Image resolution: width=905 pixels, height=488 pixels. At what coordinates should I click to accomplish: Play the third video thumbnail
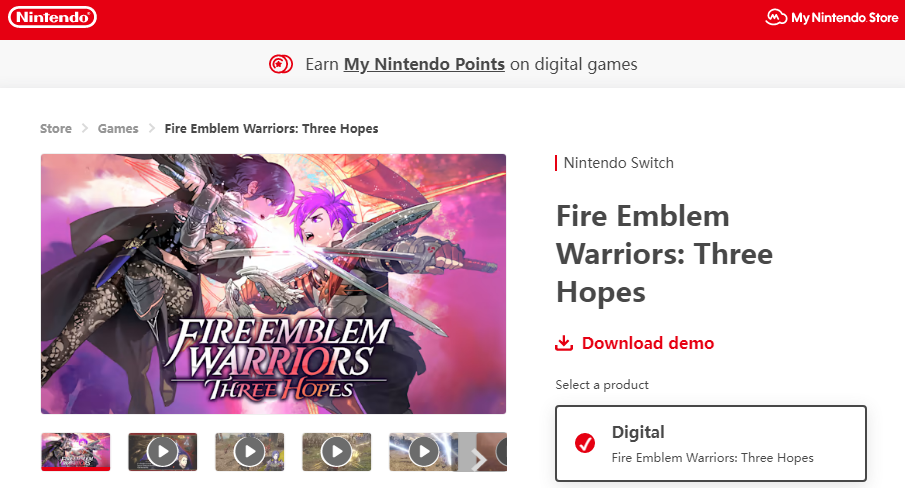[x=336, y=452]
